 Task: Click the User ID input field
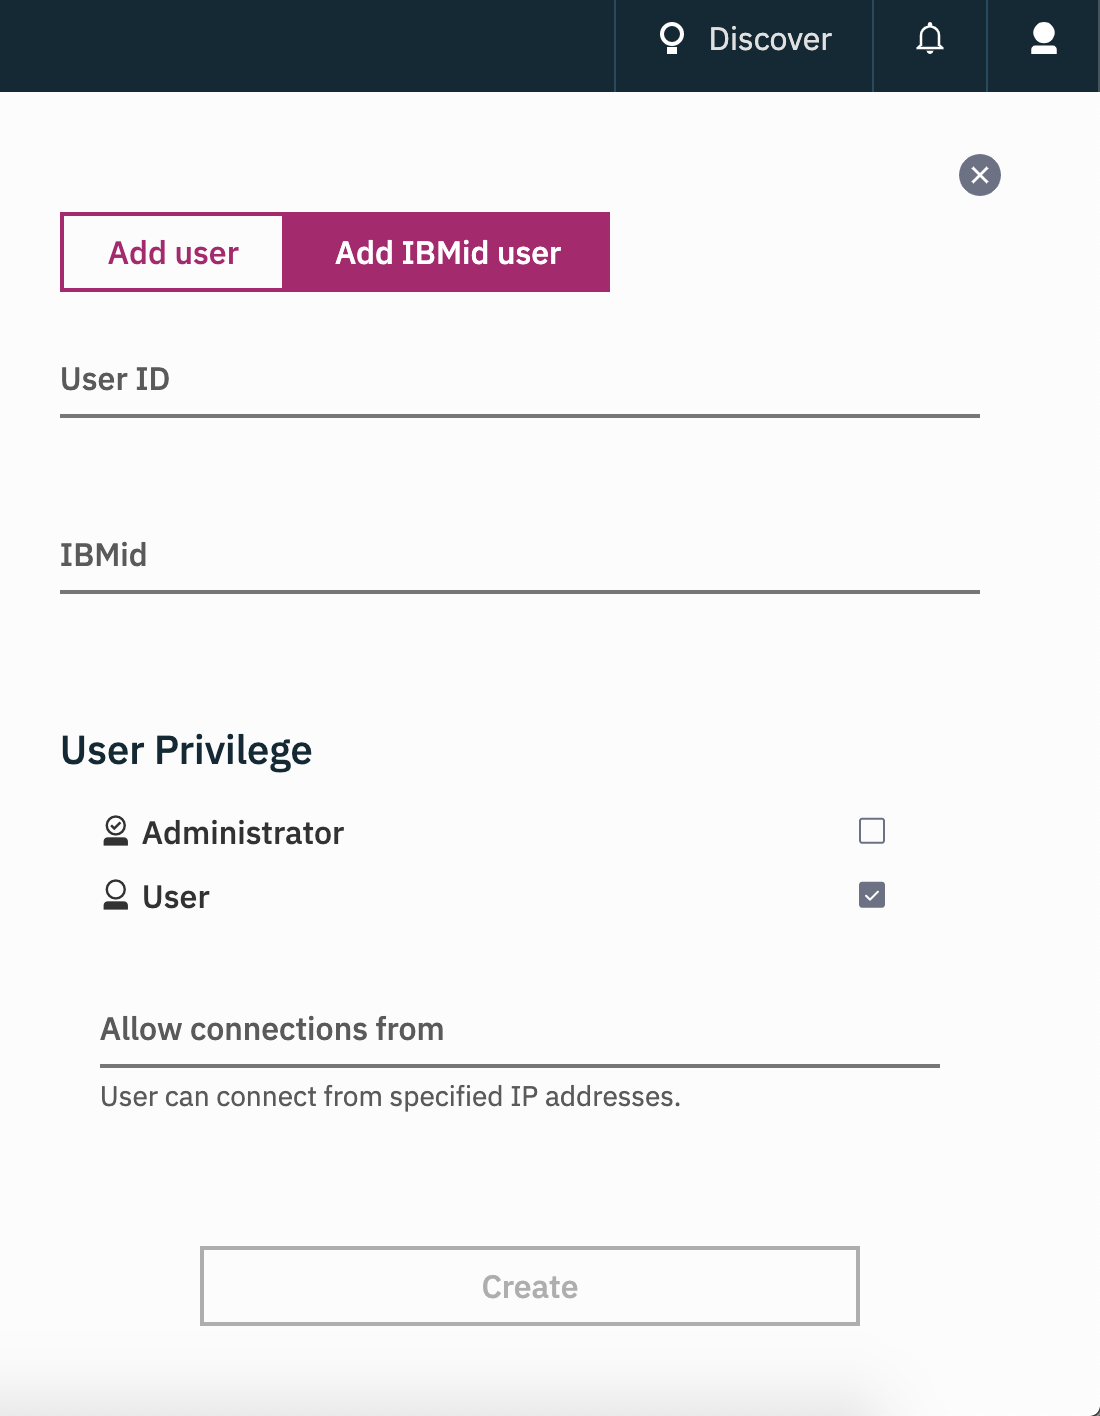tap(520, 380)
